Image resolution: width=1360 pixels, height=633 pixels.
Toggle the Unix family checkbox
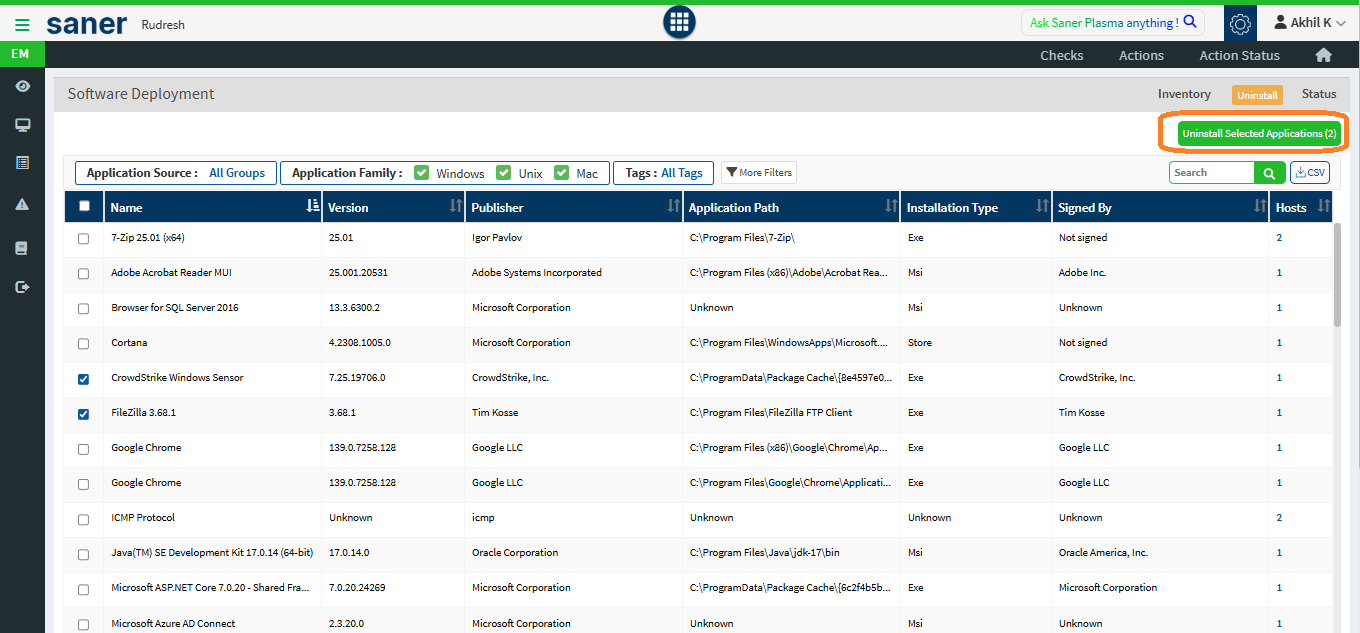[504, 172]
